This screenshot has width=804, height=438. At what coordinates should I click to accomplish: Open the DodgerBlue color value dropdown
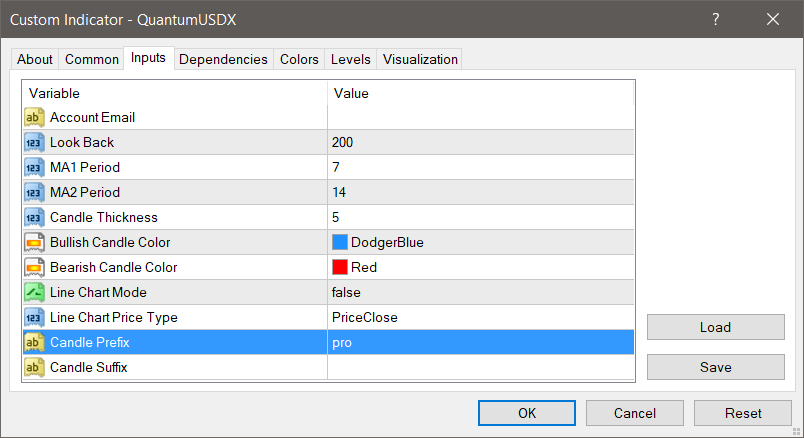480,242
